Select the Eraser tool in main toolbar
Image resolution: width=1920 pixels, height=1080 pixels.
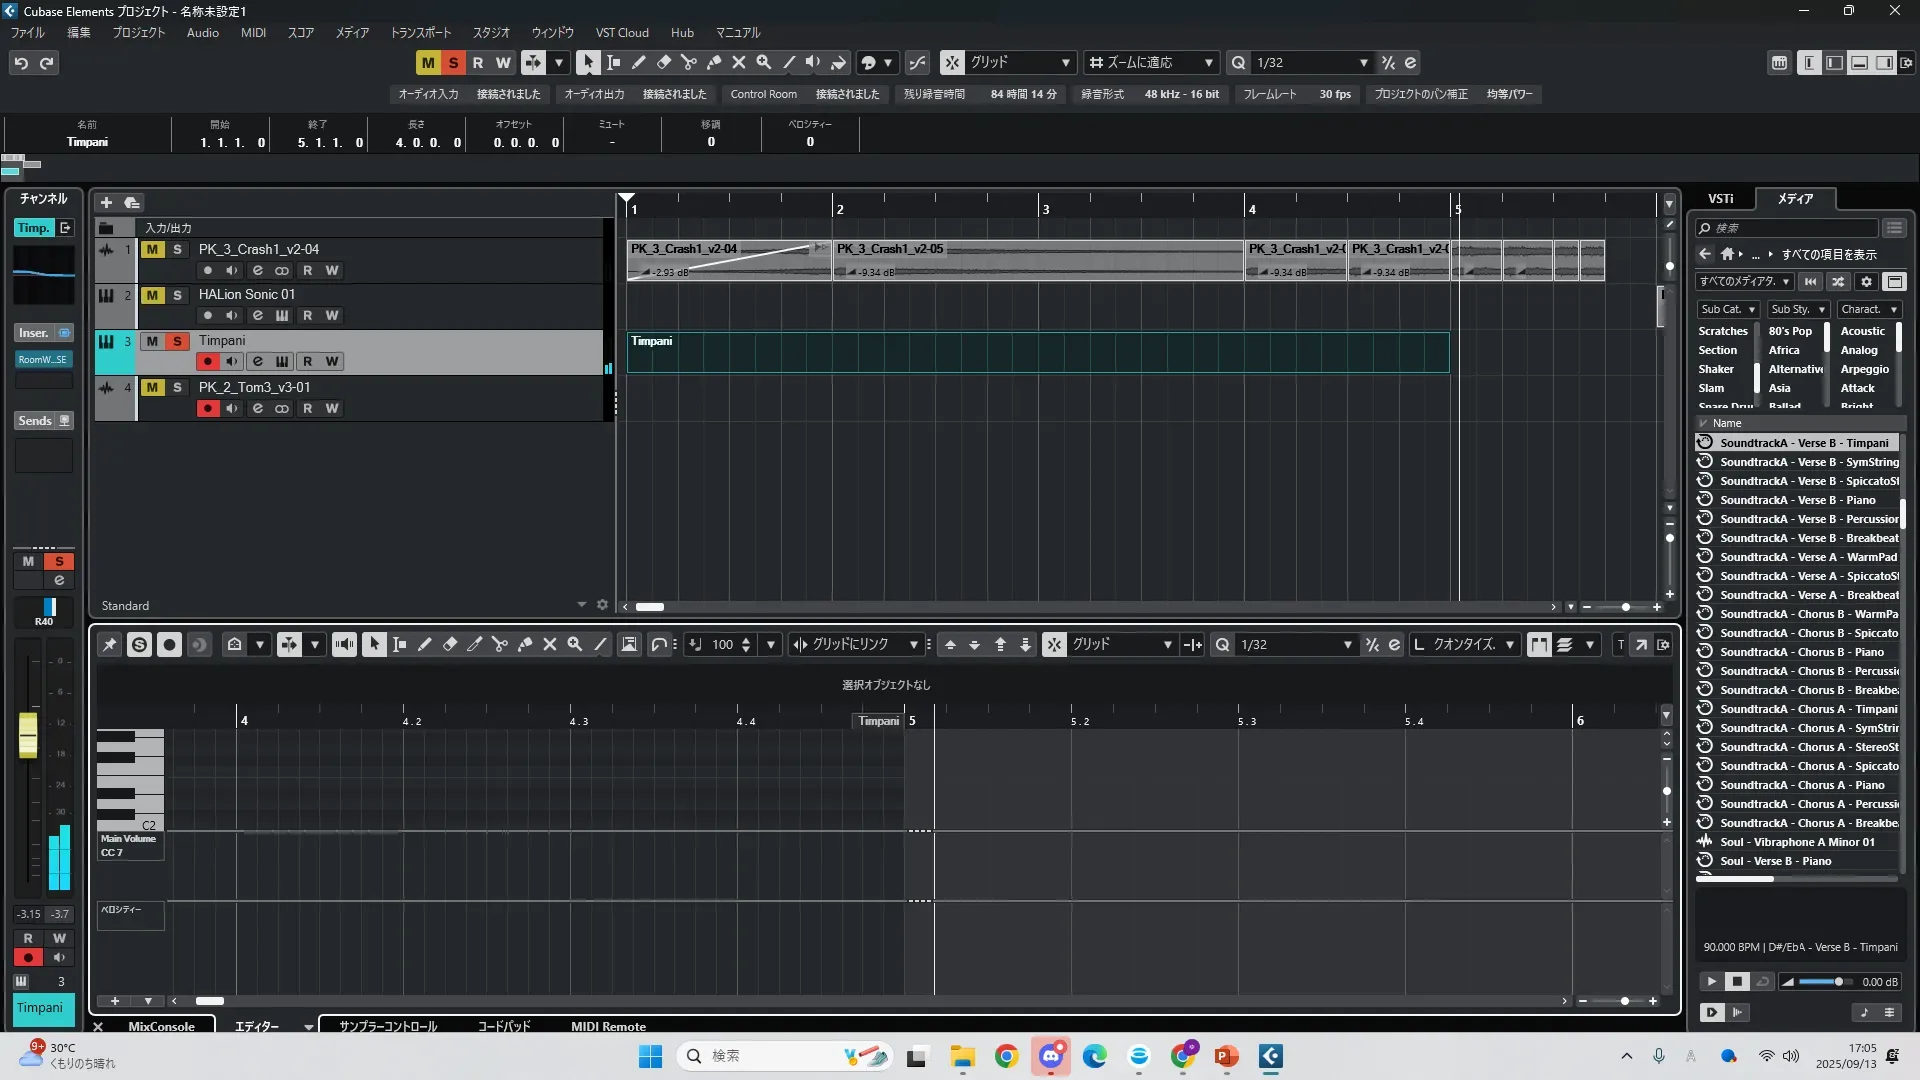[x=664, y=62]
